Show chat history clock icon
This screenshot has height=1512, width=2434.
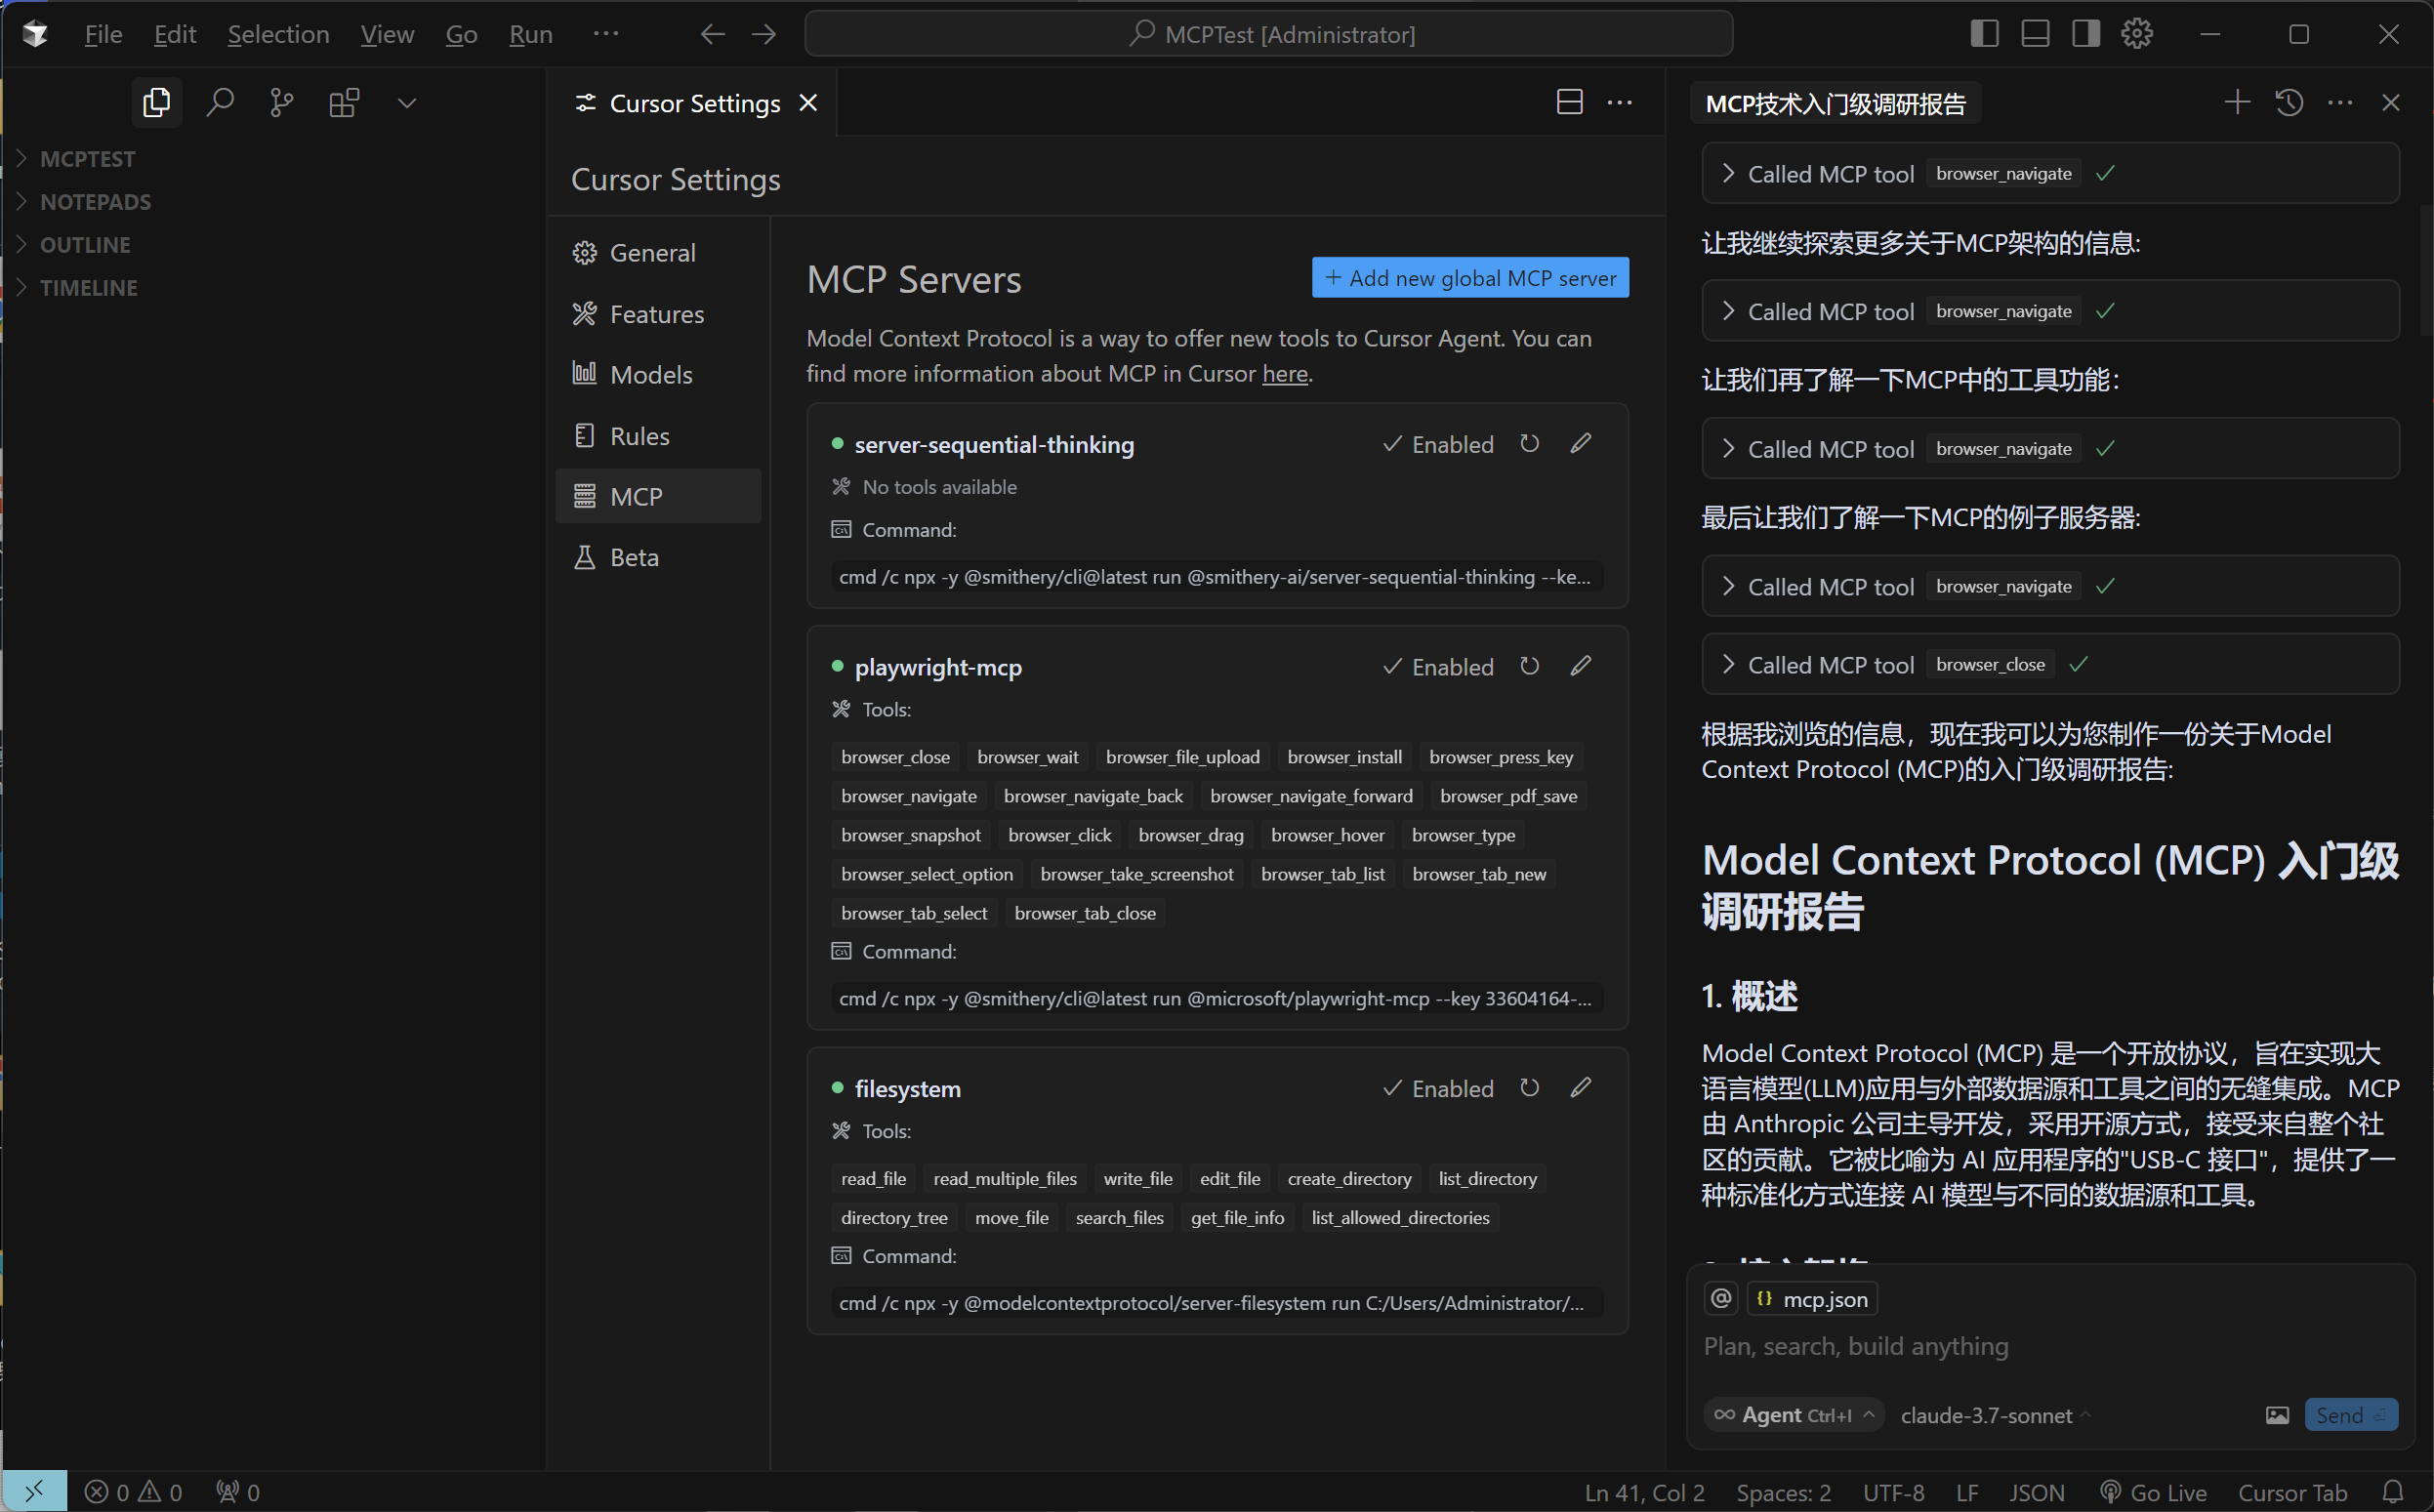pyautogui.click(x=2289, y=102)
